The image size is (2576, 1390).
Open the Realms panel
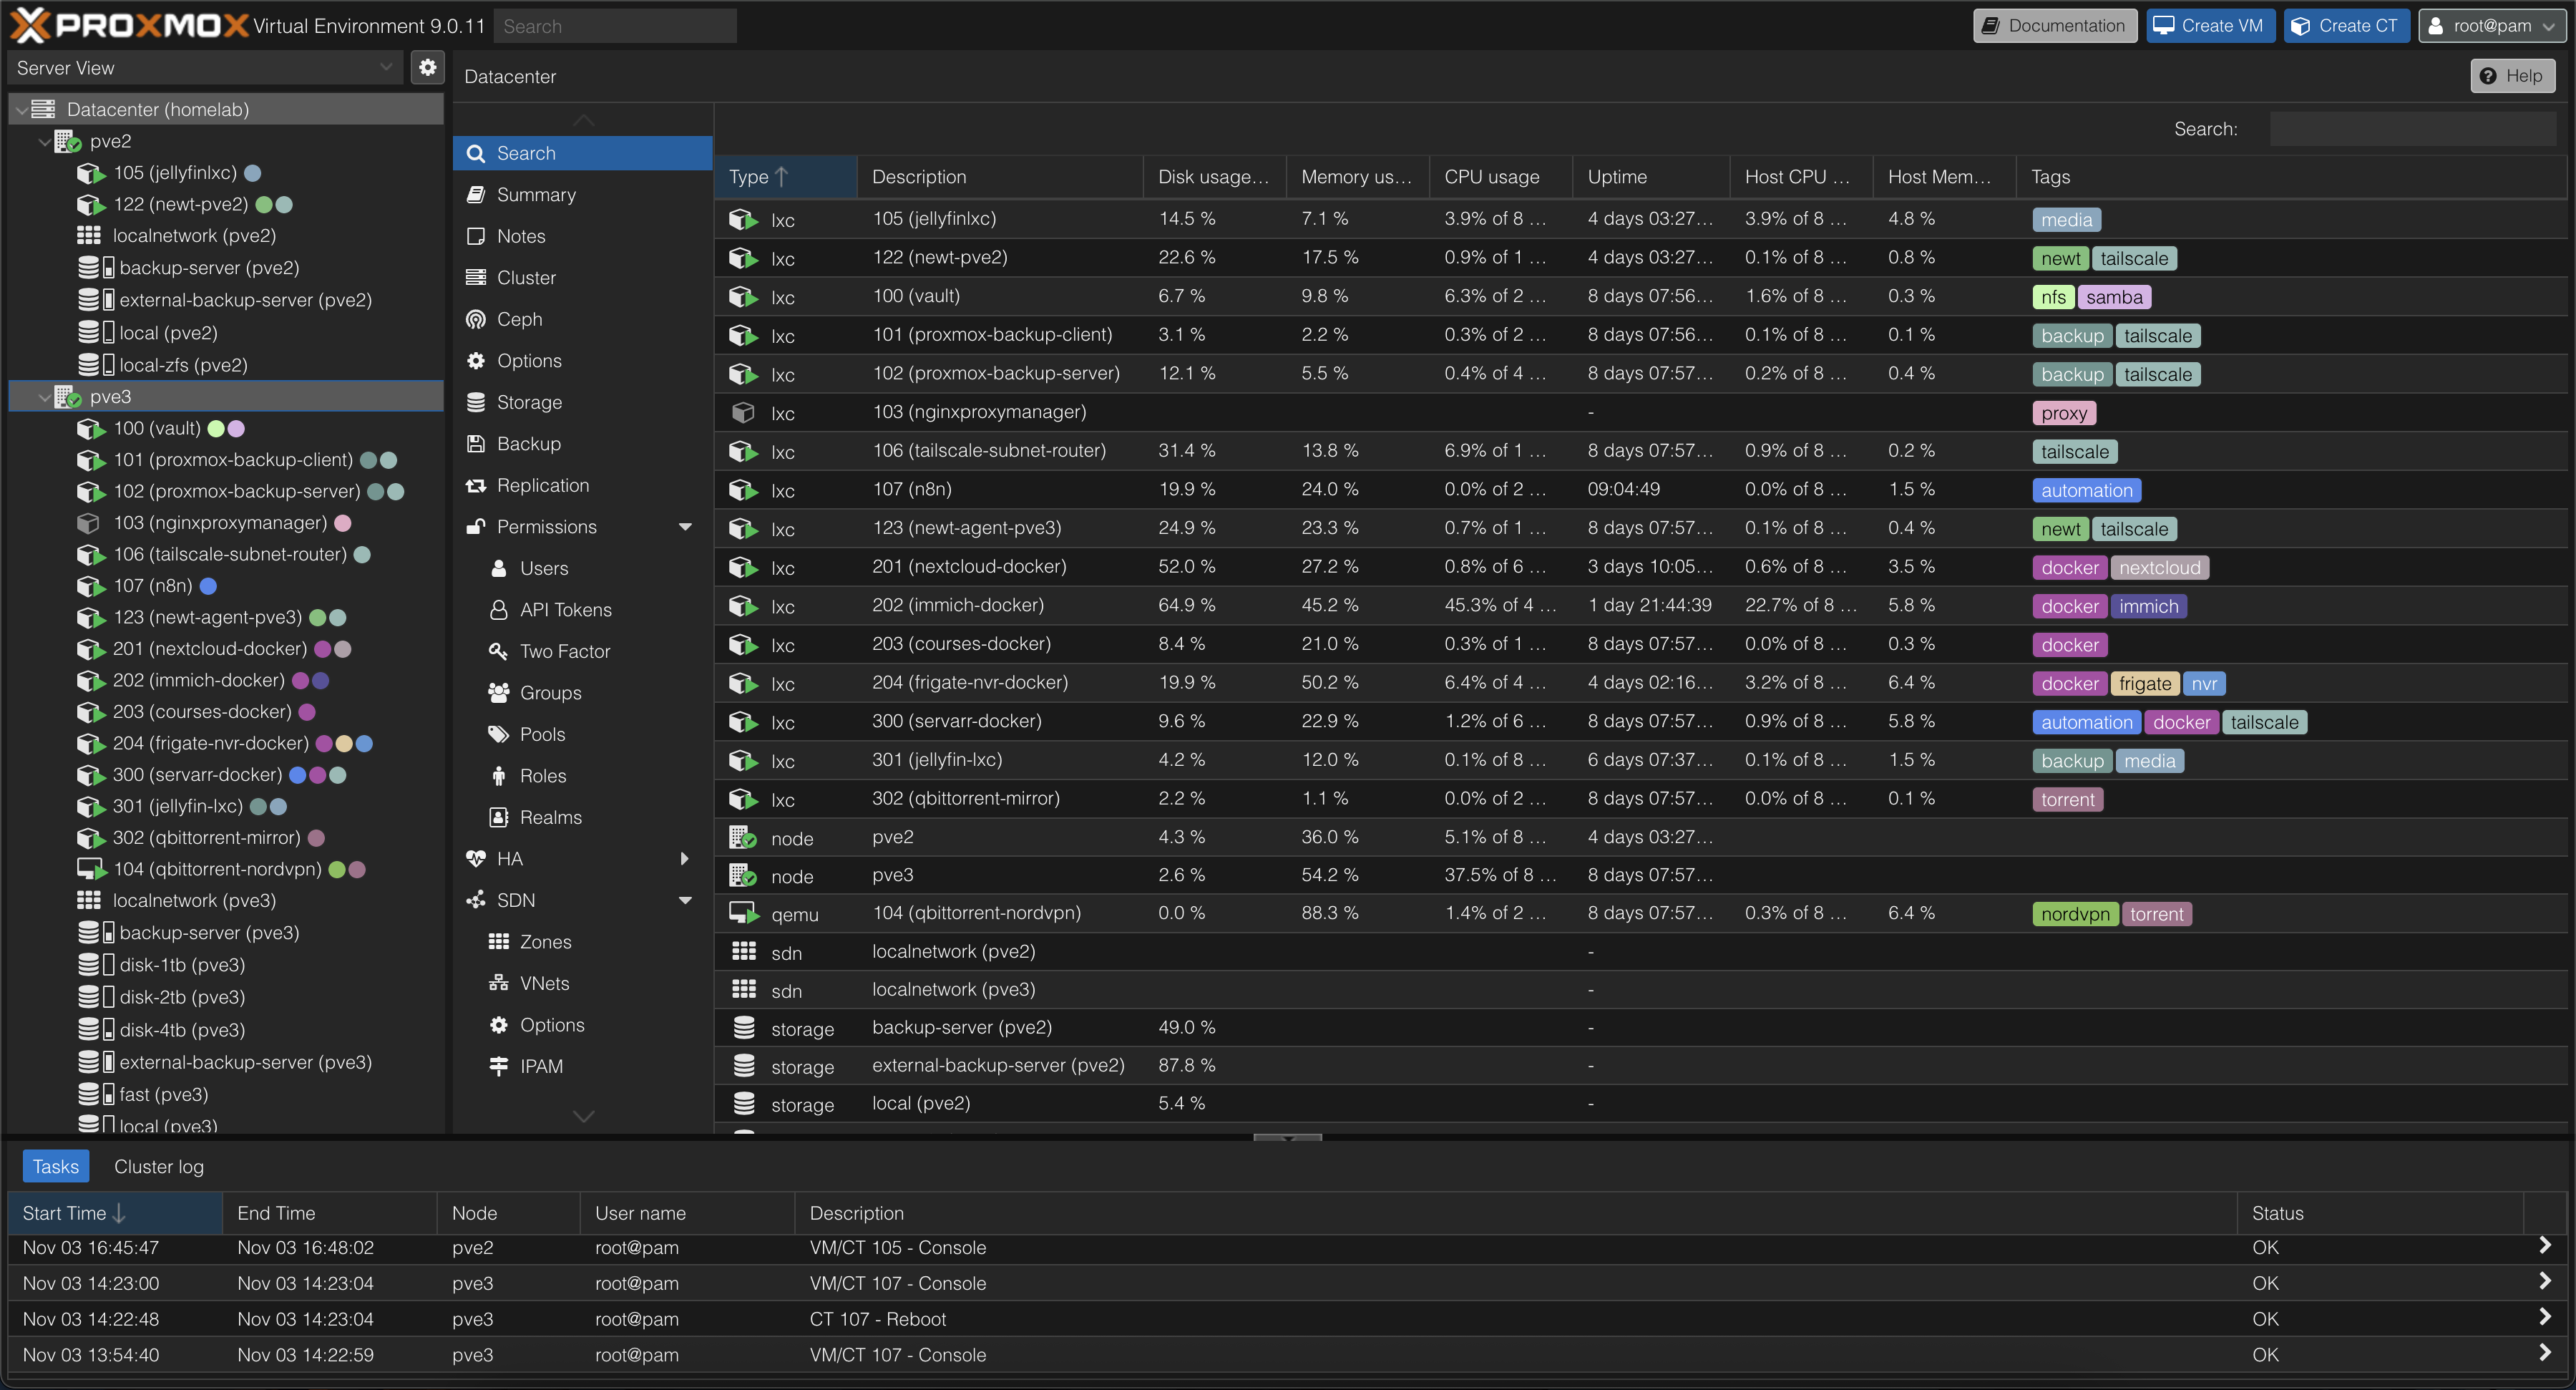[550, 817]
